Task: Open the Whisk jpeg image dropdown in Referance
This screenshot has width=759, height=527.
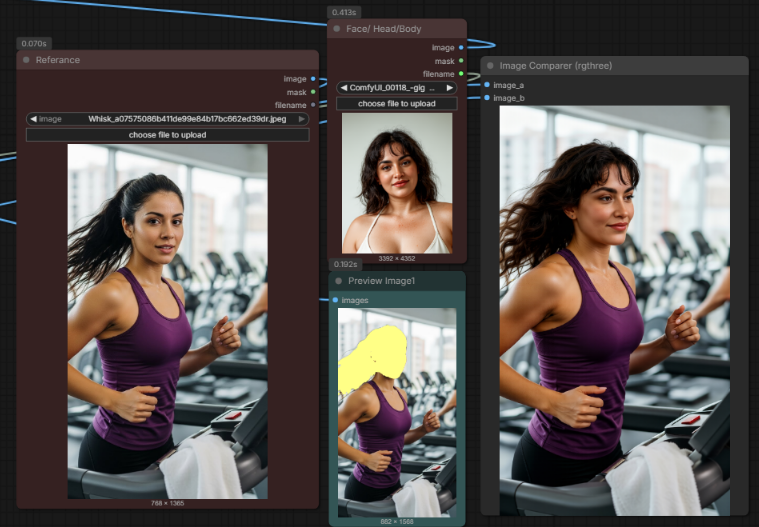Action: [167, 119]
